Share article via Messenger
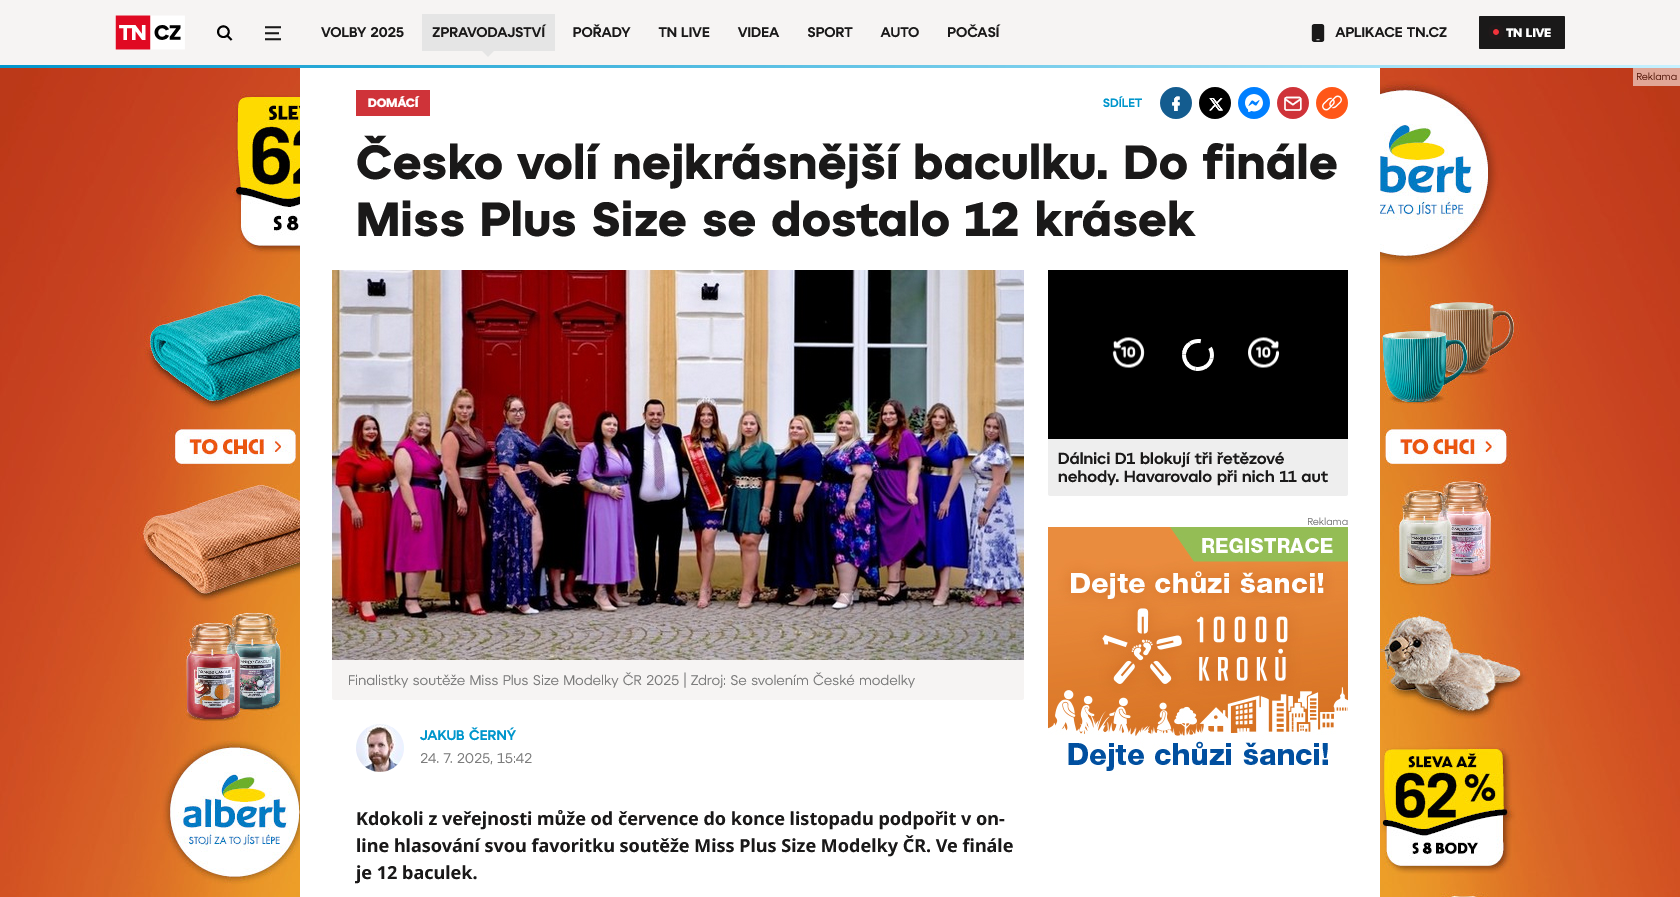This screenshot has width=1680, height=897. 1254,103
